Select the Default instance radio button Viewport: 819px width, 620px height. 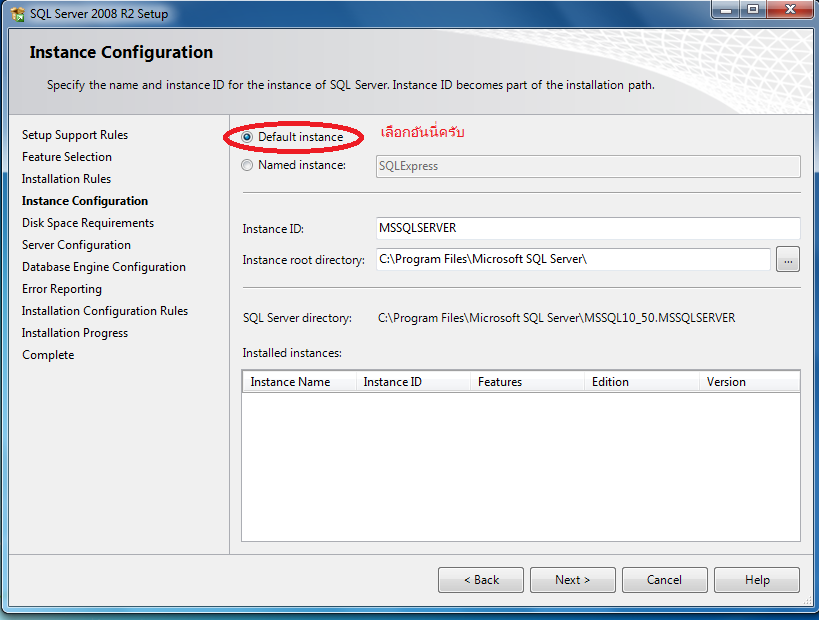(247, 137)
